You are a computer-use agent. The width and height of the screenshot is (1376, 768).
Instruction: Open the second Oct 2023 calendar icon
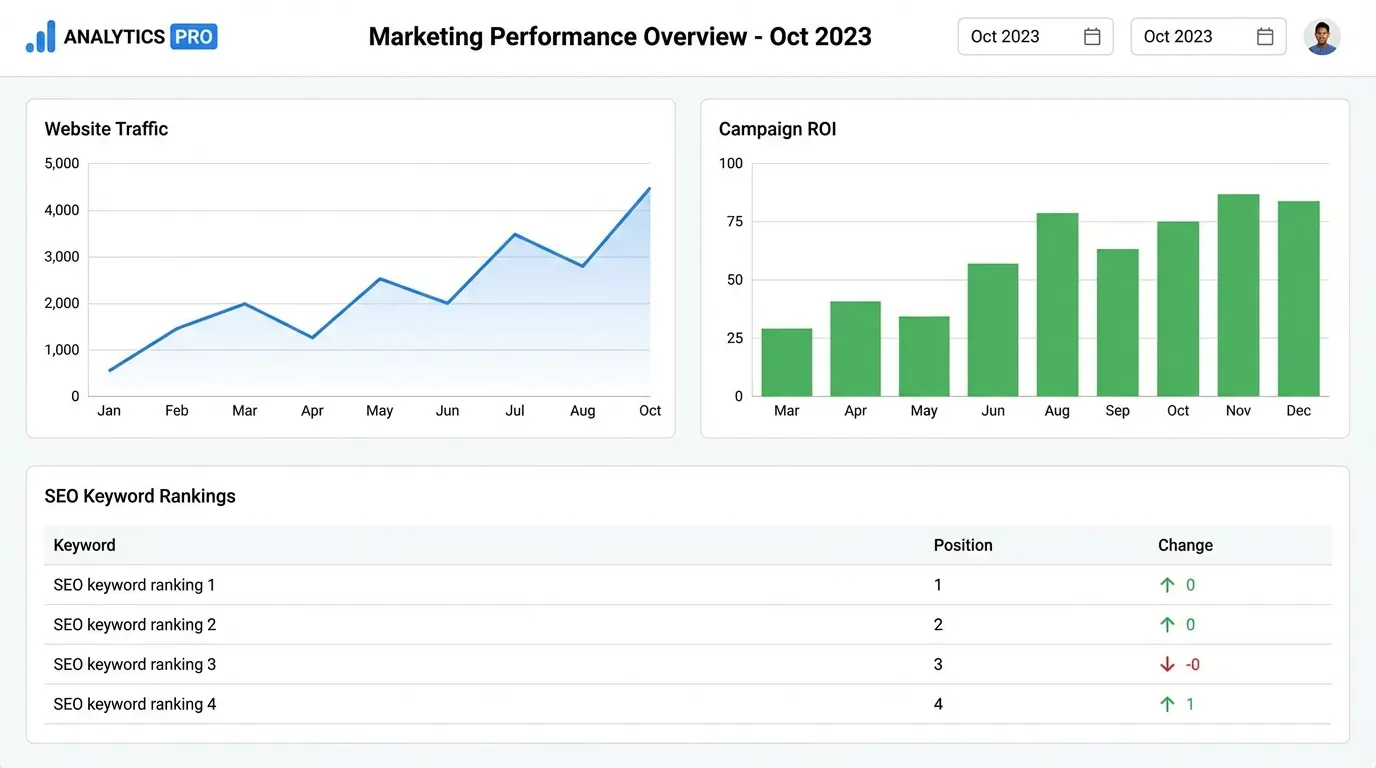(1267, 36)
